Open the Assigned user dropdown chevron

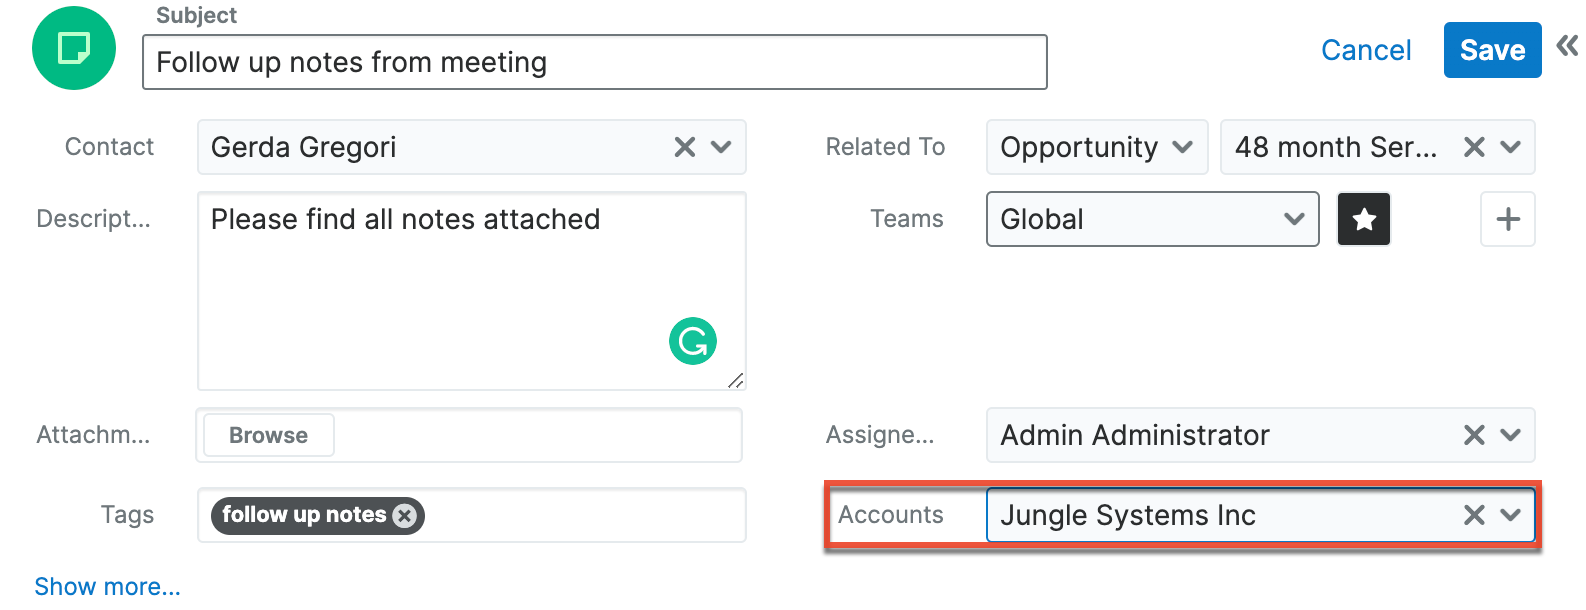(1511, 435)
